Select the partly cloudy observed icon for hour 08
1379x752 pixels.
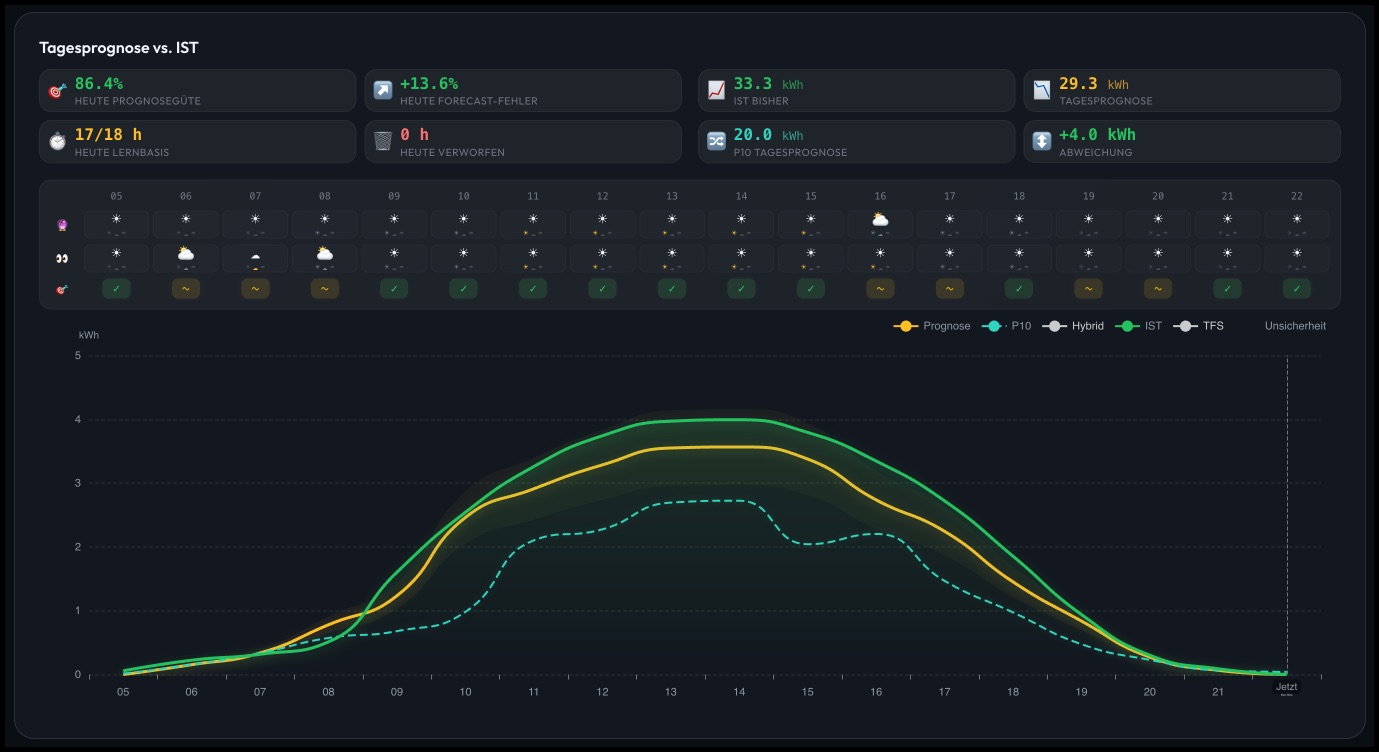coord(325,253)
